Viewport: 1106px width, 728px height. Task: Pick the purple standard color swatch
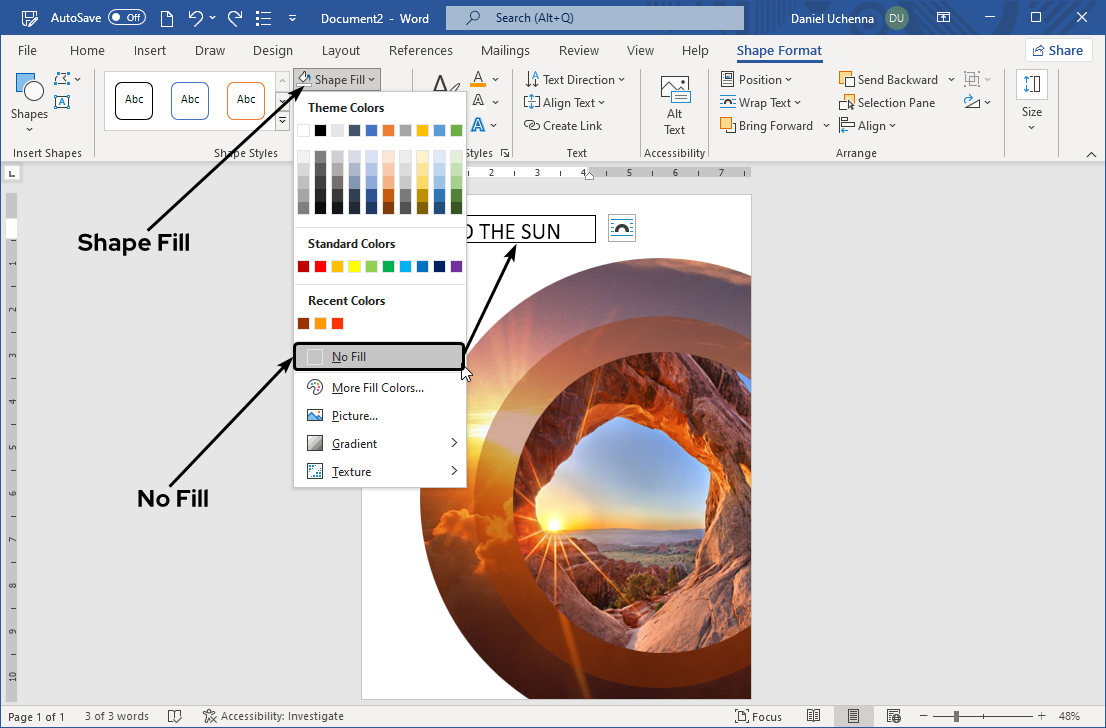457,267
